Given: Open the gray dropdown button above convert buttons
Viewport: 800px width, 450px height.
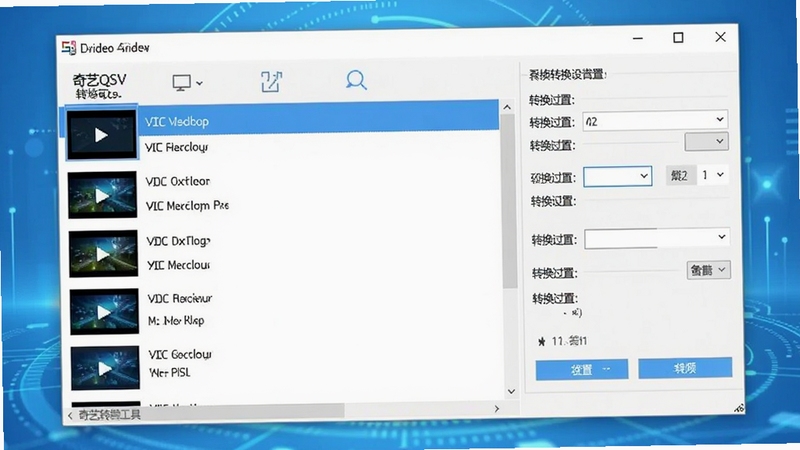Looking at the screenshot, I should (x=708, y=270).
